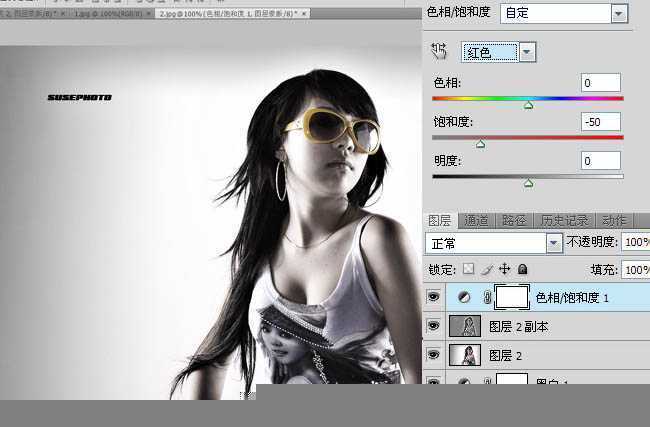Open the 路径 panel tab

click(x=514, y=221)
